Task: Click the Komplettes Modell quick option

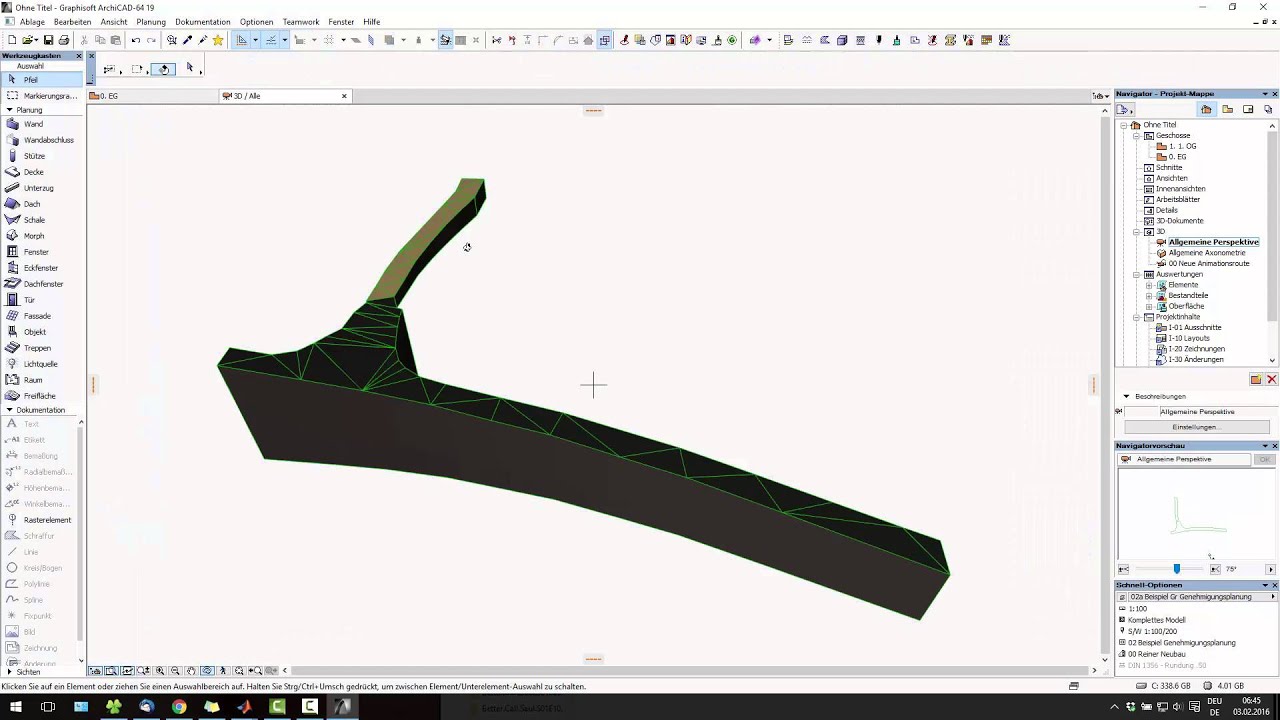Action: pyautogui.click(x=1156, y=620)
